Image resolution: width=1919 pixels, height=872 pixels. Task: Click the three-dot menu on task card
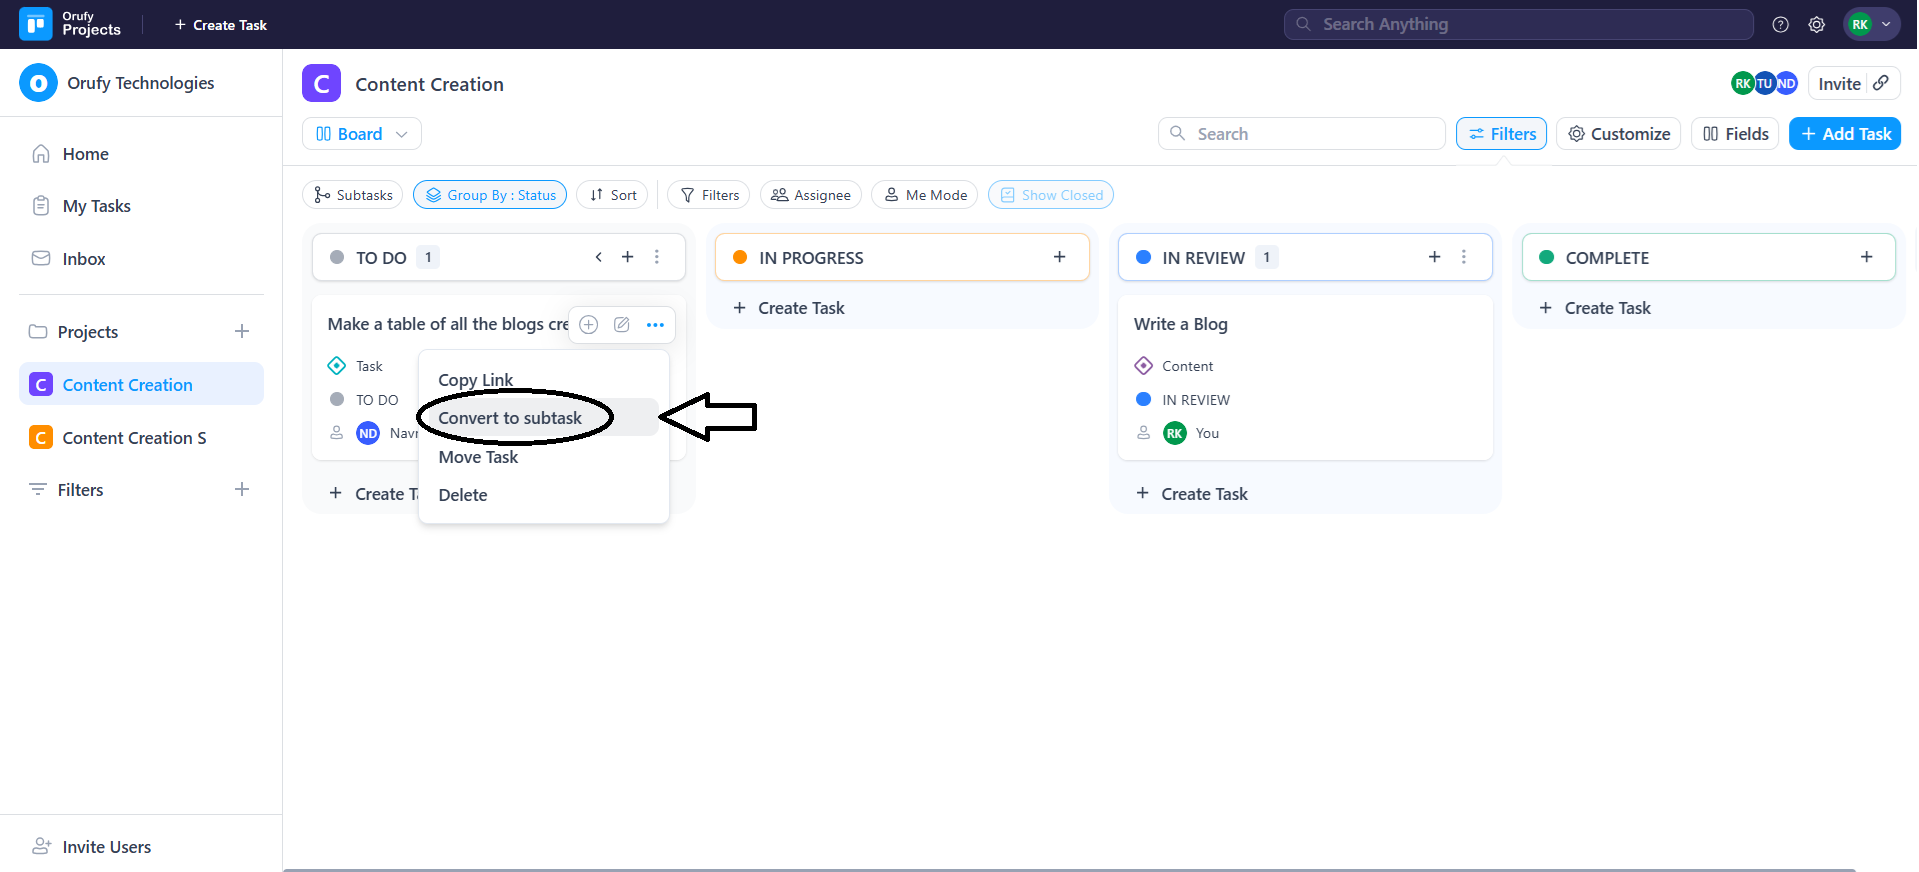[655, 324]
